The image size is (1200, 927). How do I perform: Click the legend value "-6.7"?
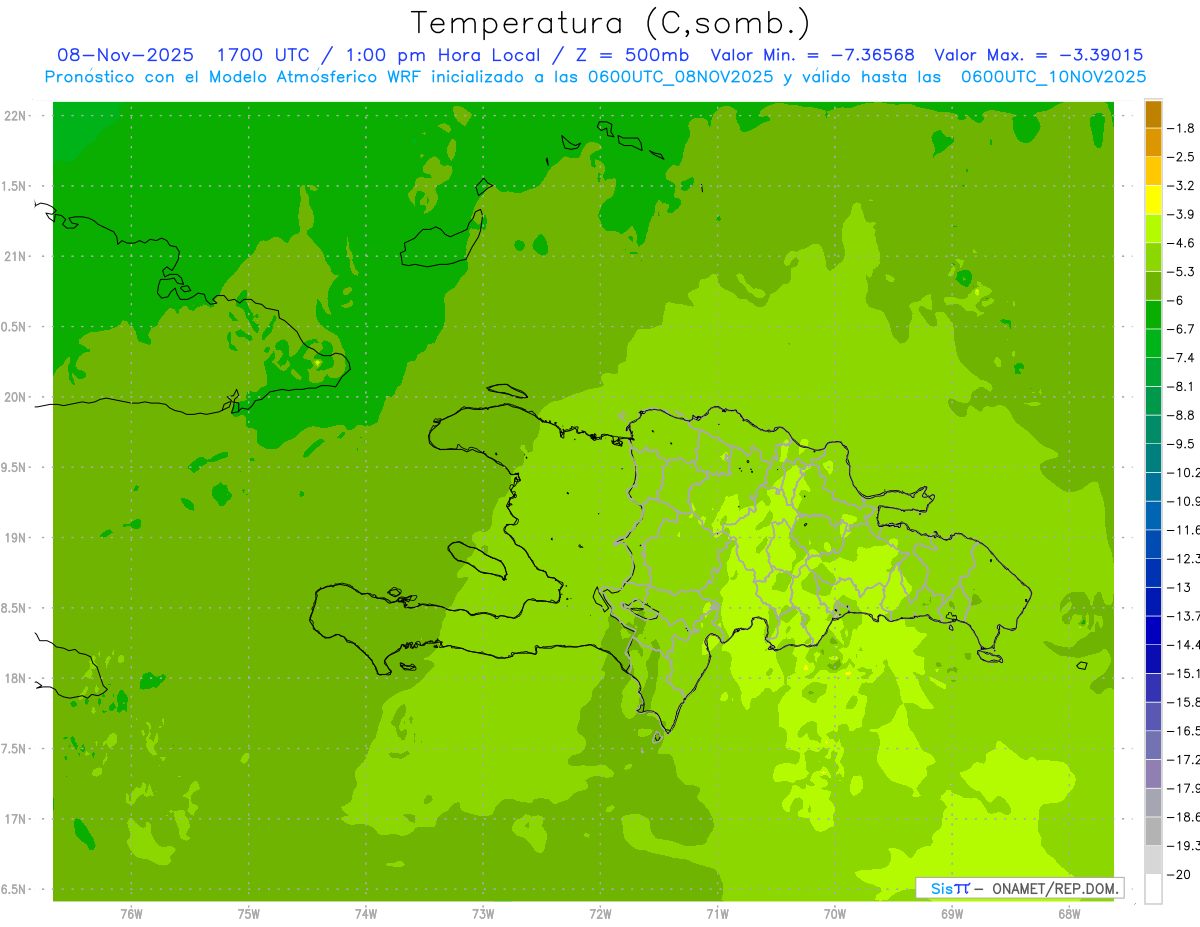click(1182, 329)
